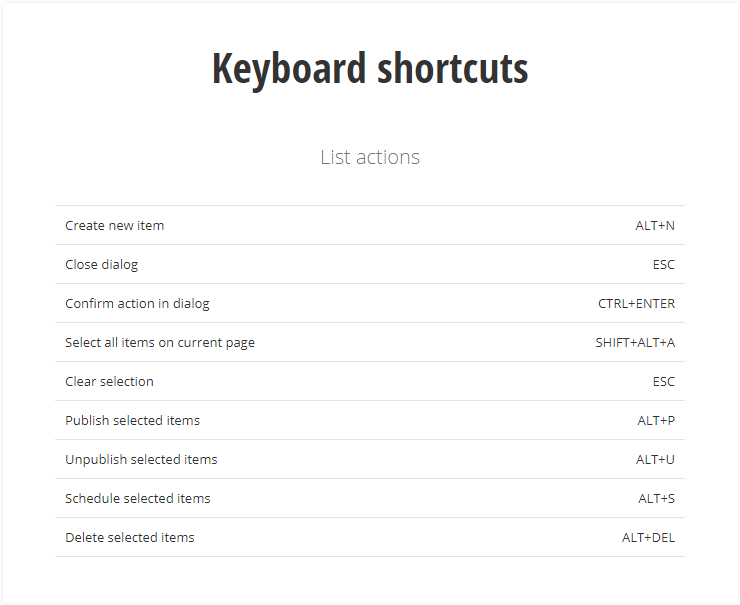The width and height of the screenshot is (740, 605).
Task: Select the Close dialog row label
Action: [102, 265]
